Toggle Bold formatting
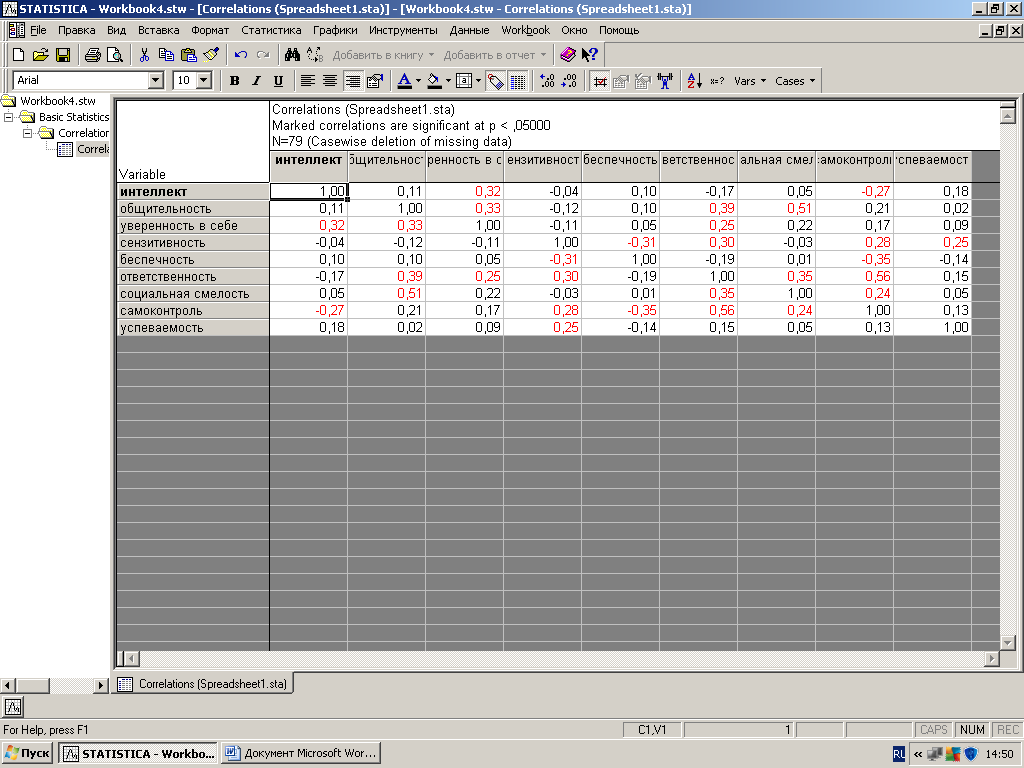The image size is (1024, 768). tap(234, 81)
